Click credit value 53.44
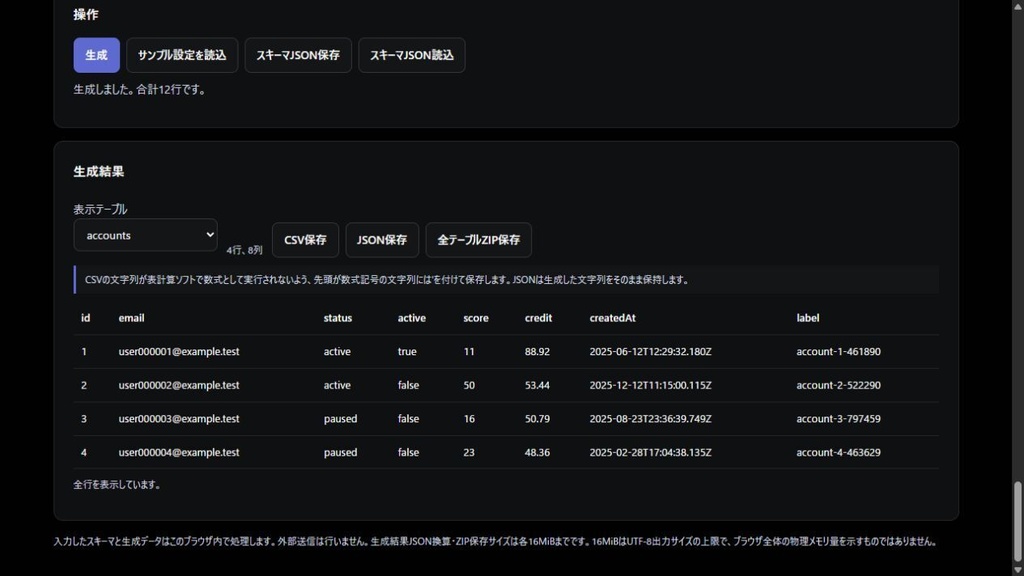 click(x=537, y=385)
